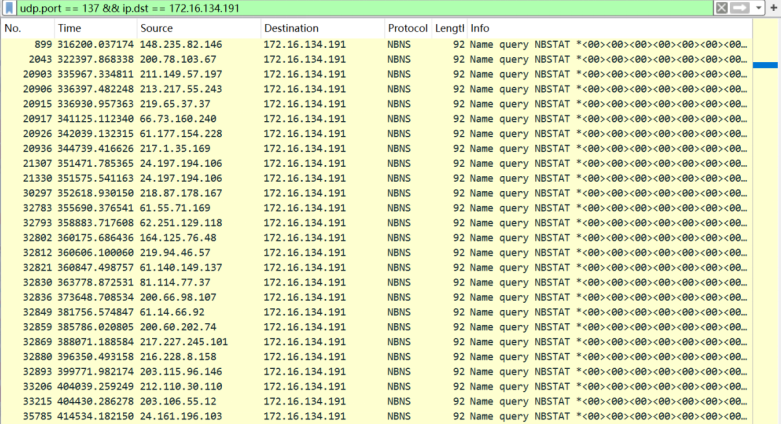Select source address 66.73.160.240
This screenshot has height=424, width=782.
[x=178, y=119]
